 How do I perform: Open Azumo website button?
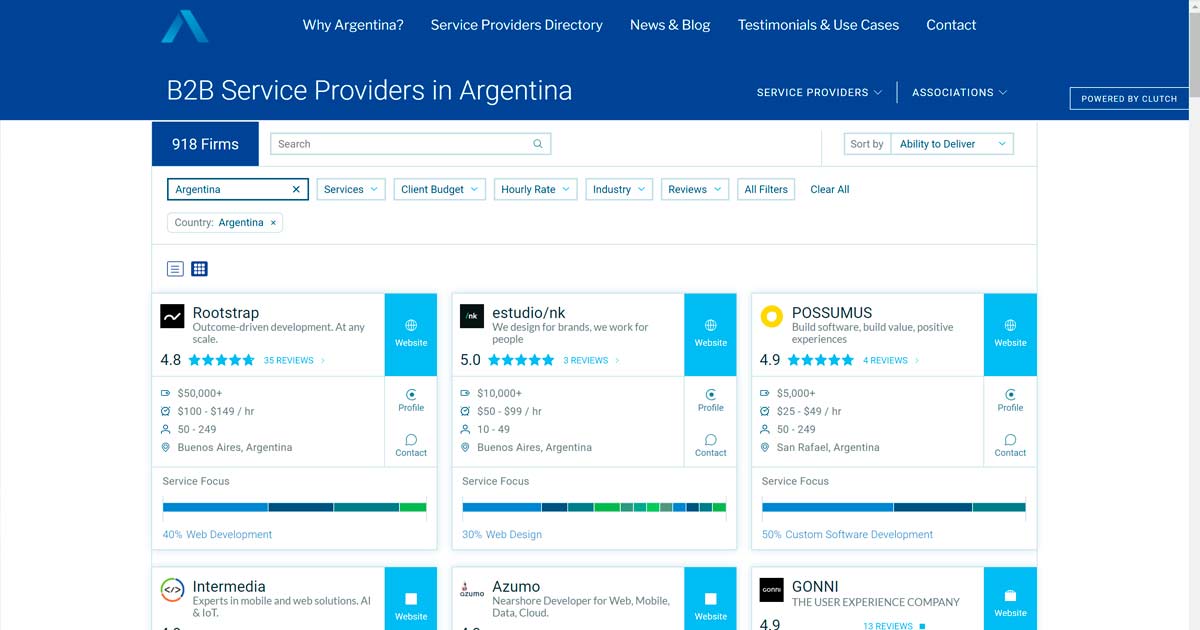[x=711, y=599]
